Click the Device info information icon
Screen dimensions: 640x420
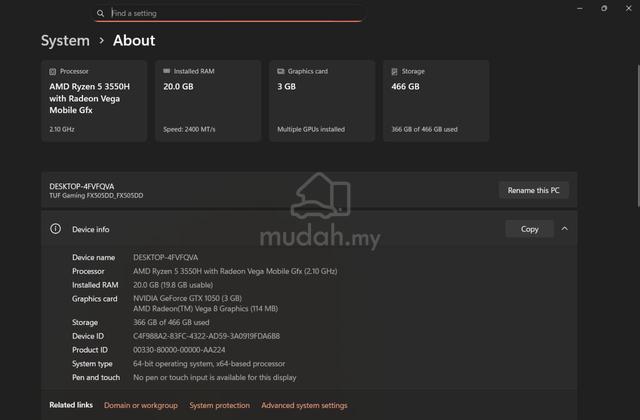(56, 229)
